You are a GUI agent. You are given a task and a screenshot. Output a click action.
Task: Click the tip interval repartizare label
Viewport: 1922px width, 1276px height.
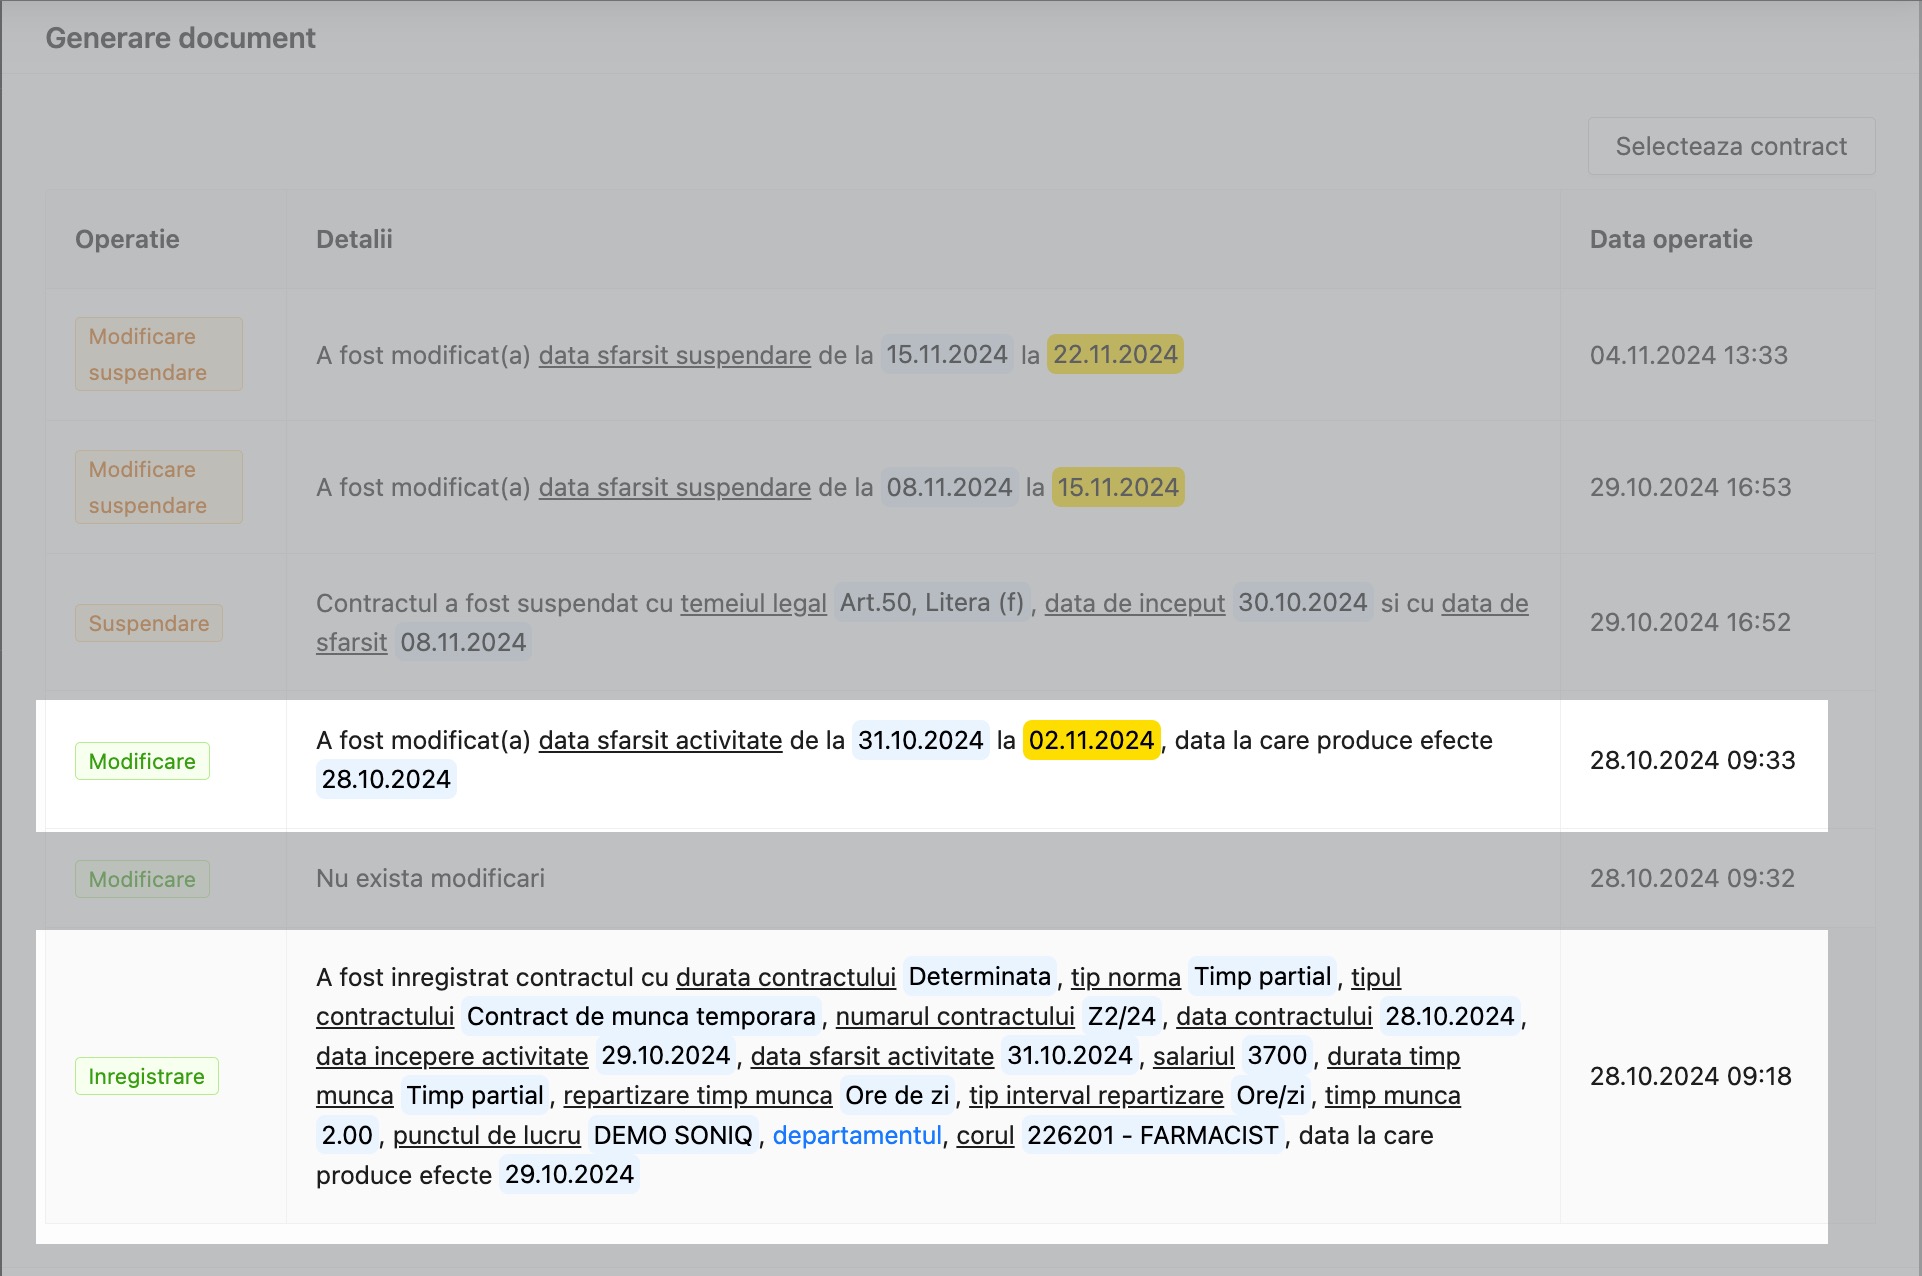point(1096,1095)
